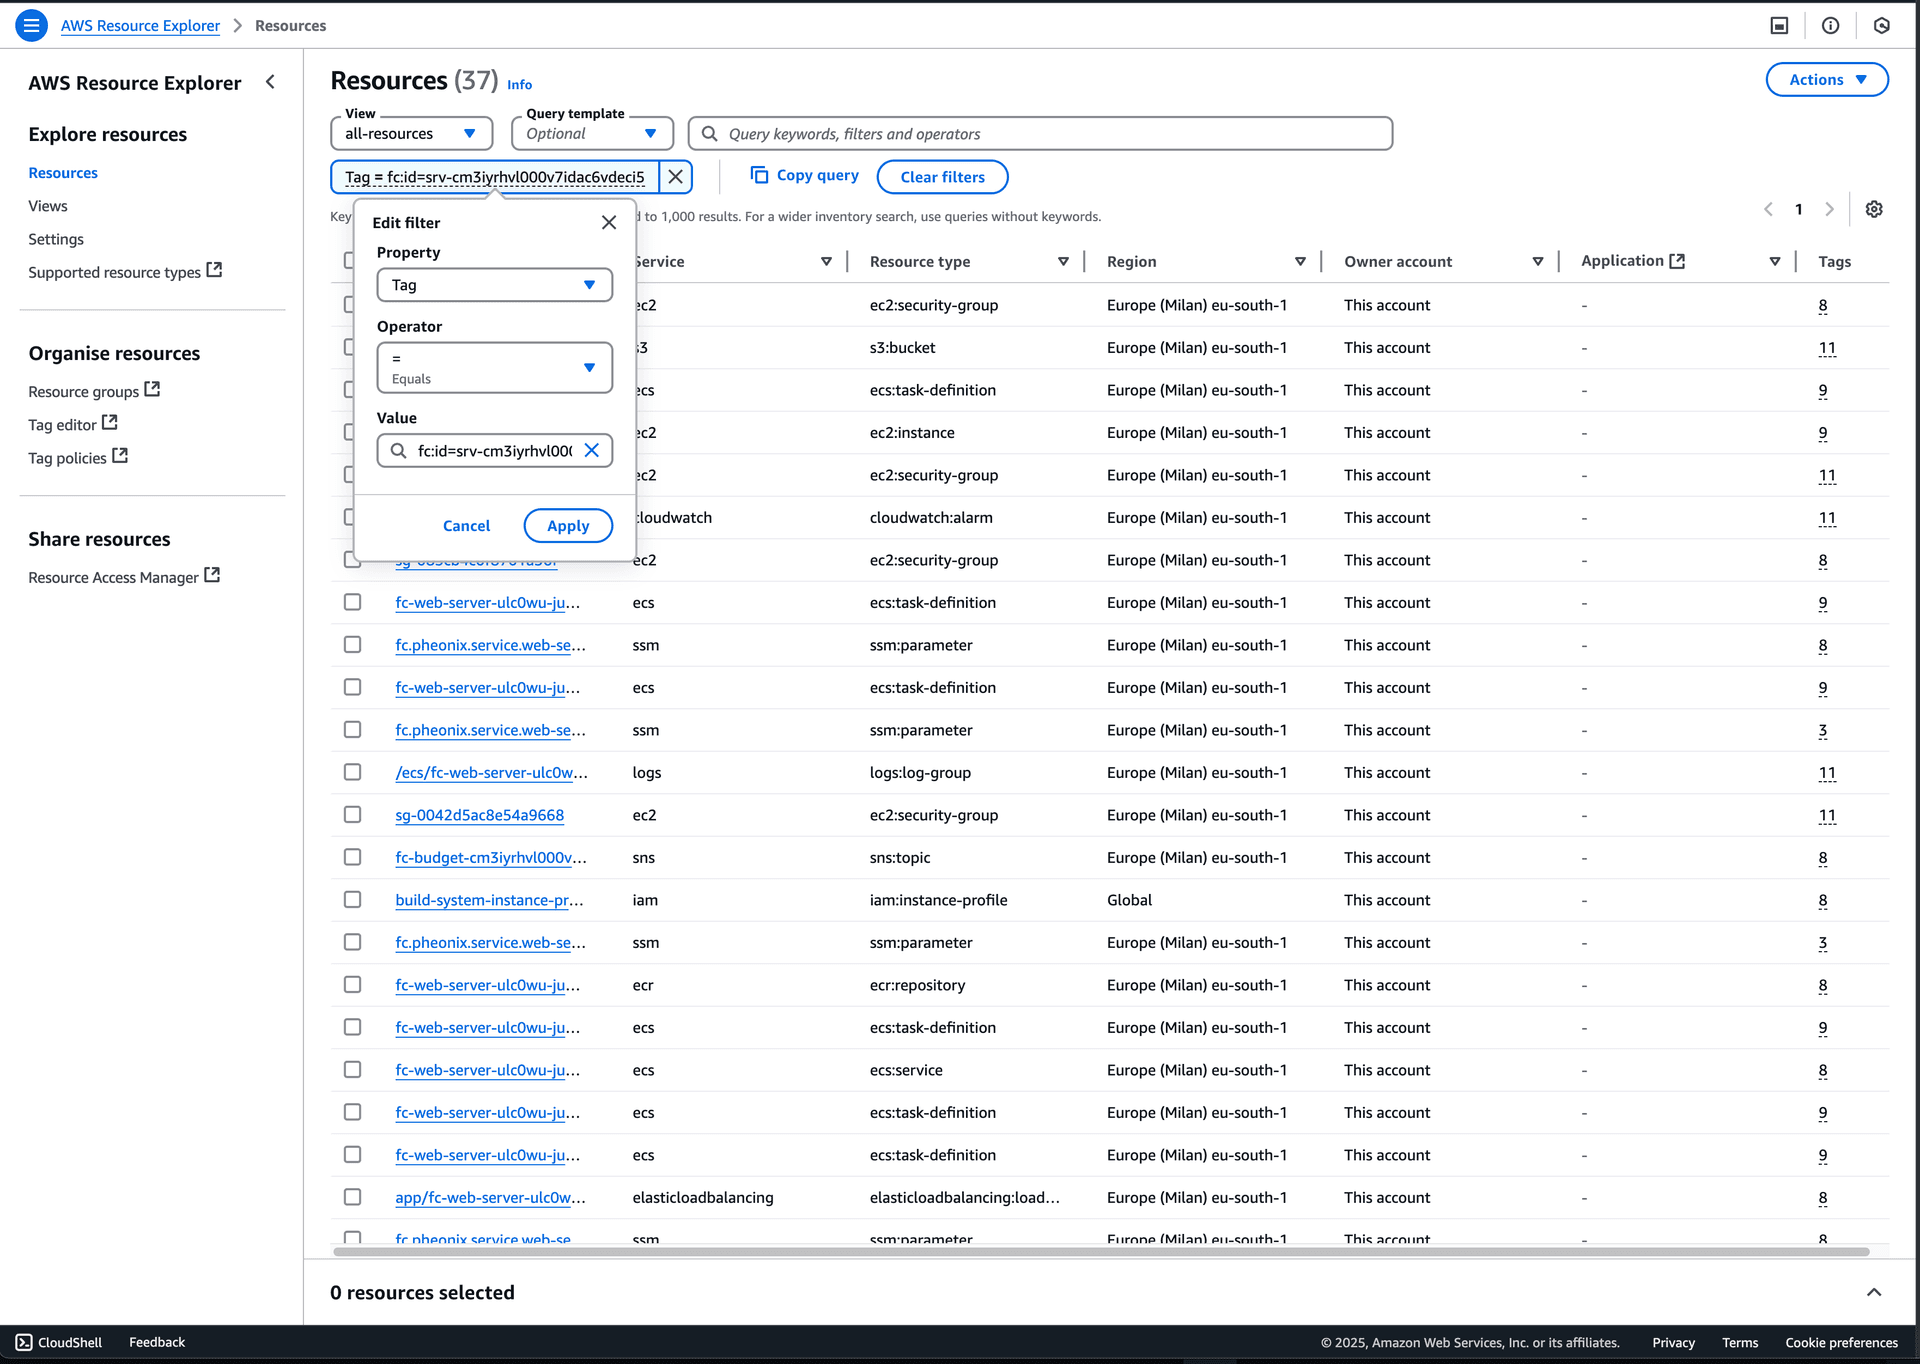Open the CloudShell panel icon in top bar
Screen dimensions: 1920x1364
tap(1779, 26)
